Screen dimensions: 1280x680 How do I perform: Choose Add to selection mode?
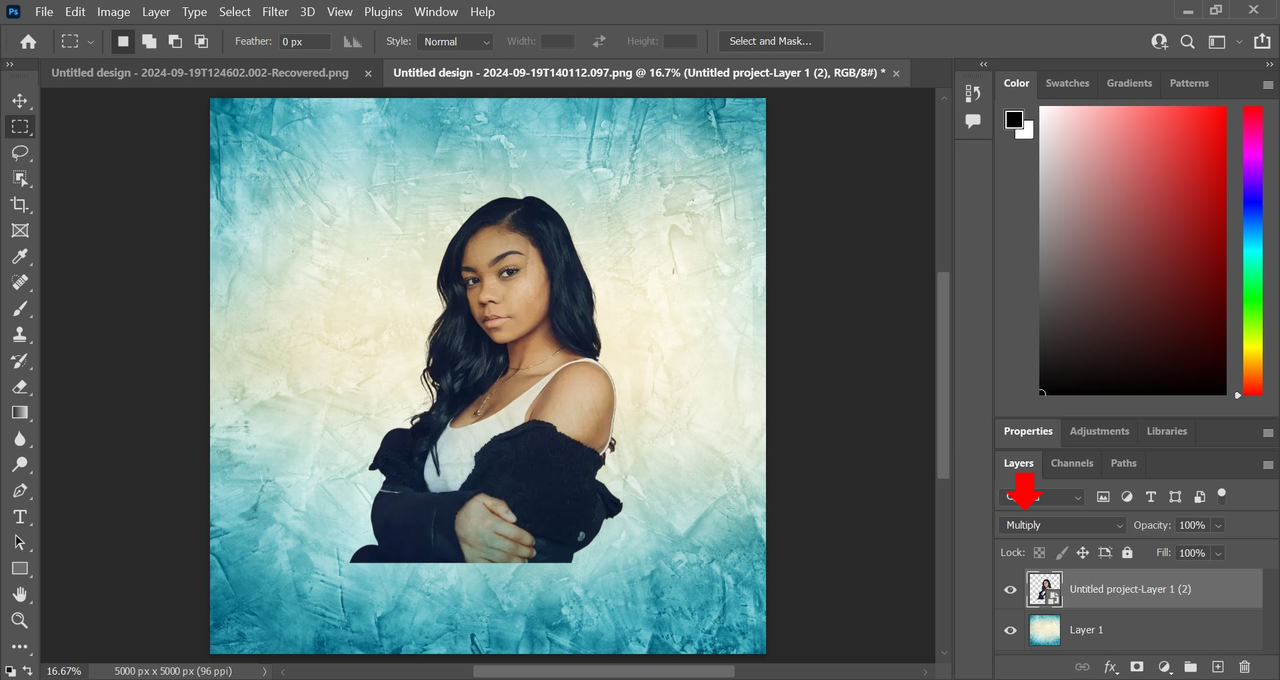[x=149, y=41]
